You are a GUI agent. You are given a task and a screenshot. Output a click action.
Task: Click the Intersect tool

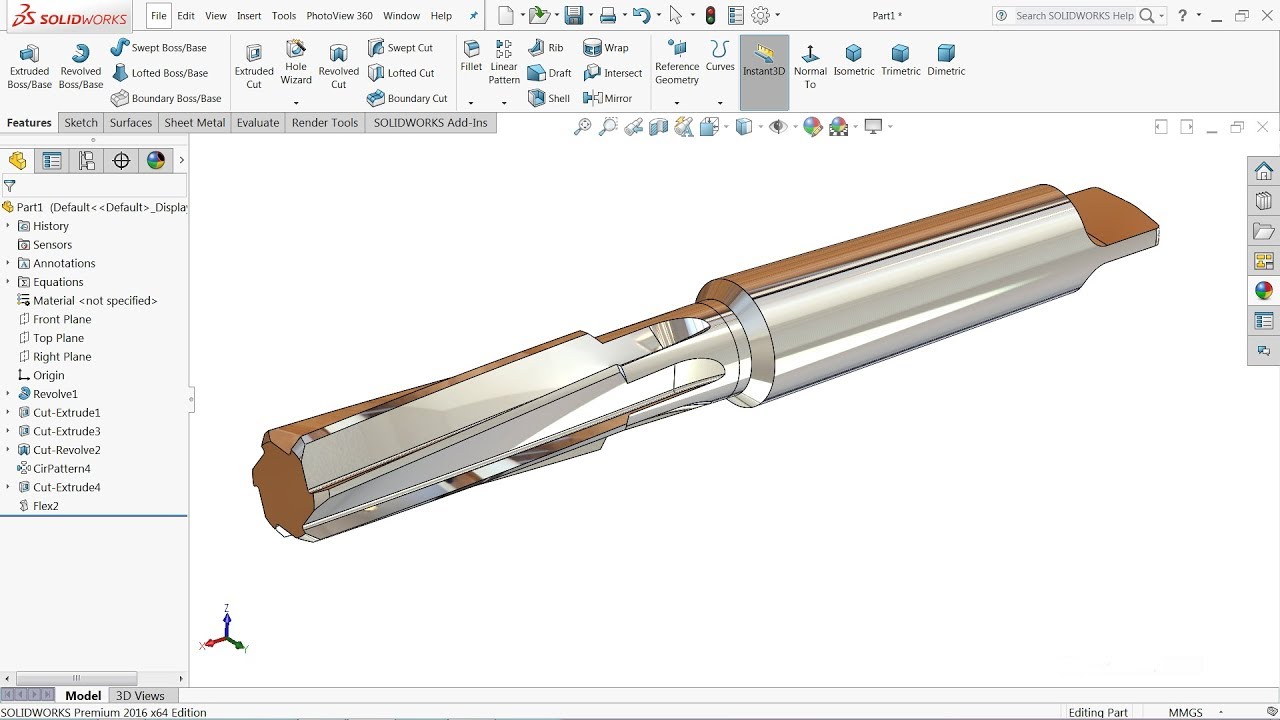[x=612, y=73]
